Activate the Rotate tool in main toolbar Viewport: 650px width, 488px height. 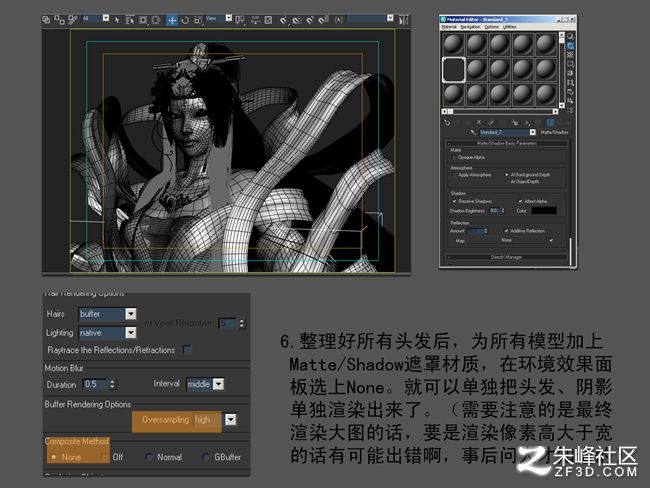click(x=185, y=20)
